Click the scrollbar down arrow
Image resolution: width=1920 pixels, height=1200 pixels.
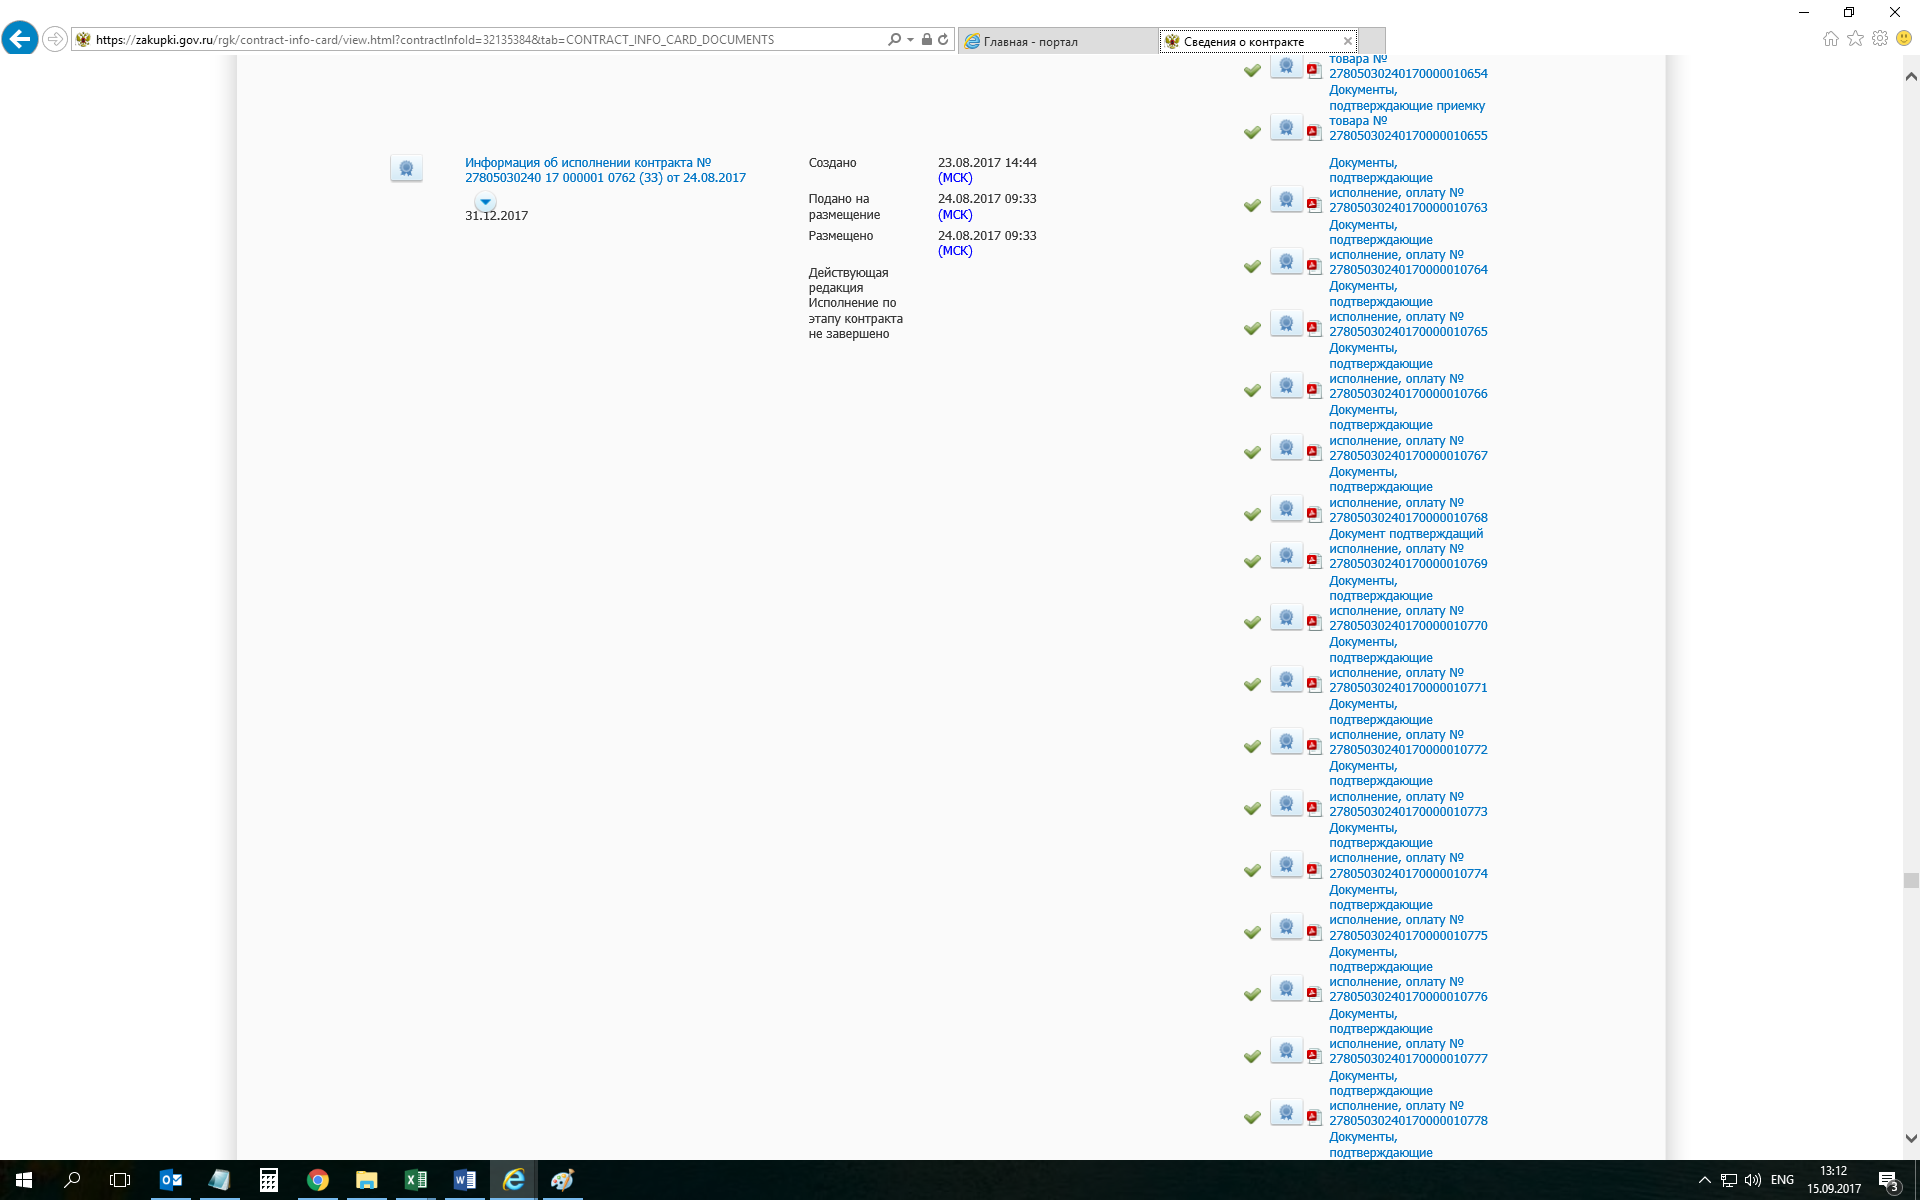[x=1911, y=1138]
